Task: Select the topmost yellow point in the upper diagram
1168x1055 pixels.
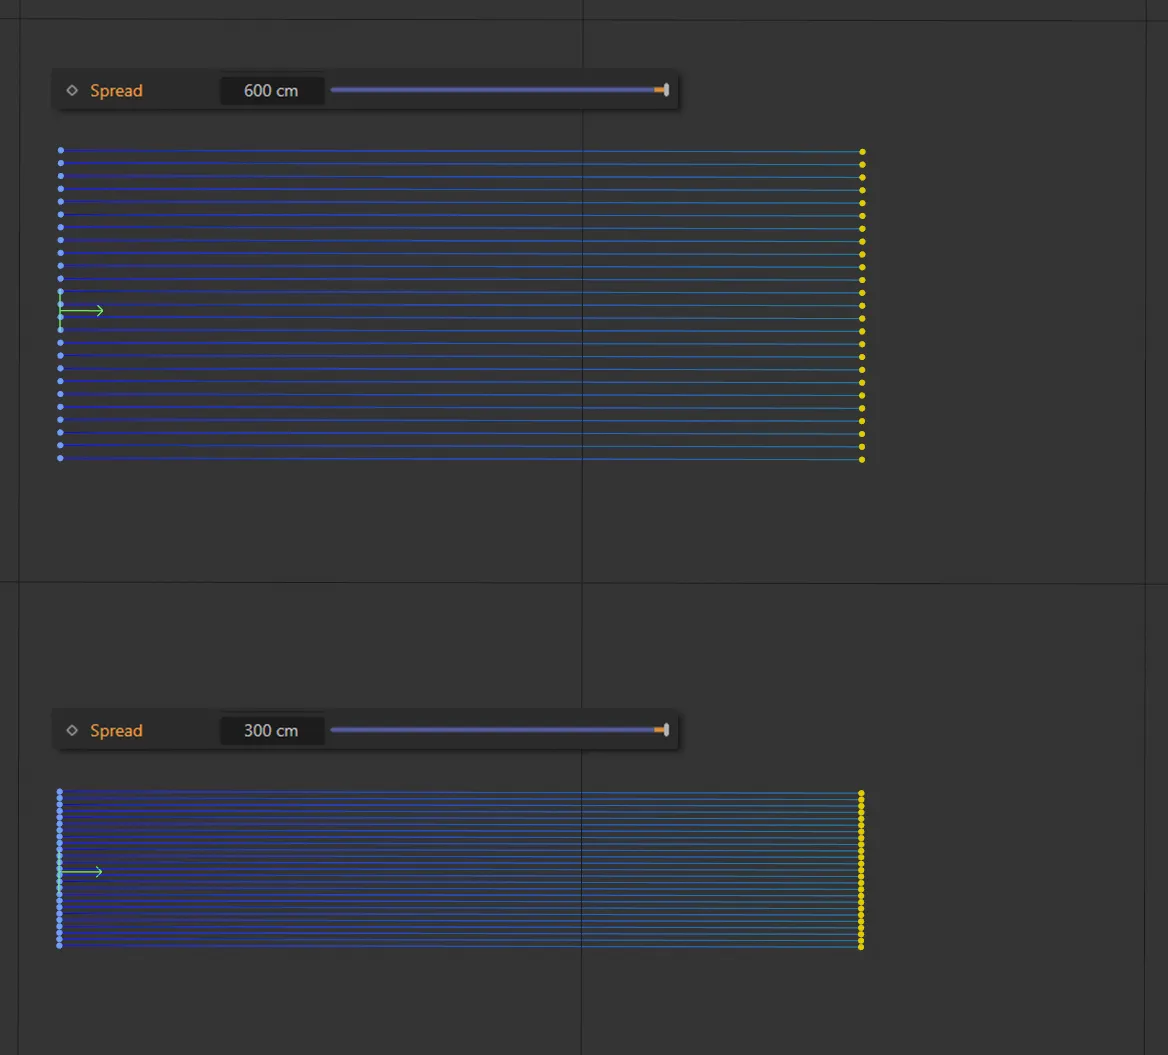Action: [862, 152]
